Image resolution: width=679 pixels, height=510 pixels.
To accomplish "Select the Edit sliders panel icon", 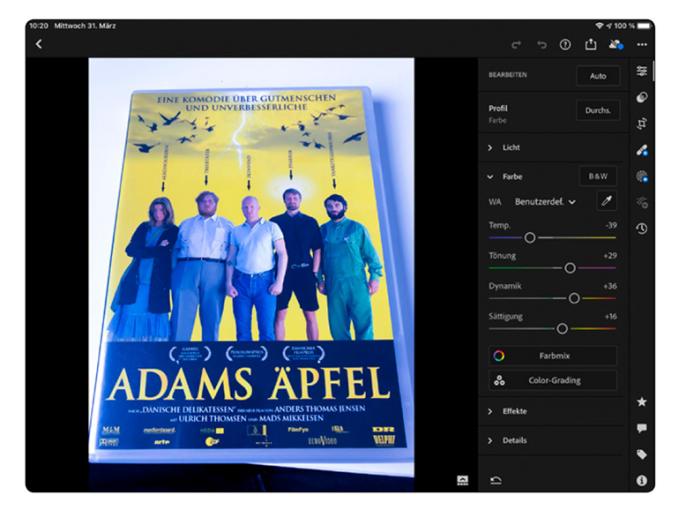I will [x=642, y=71].
